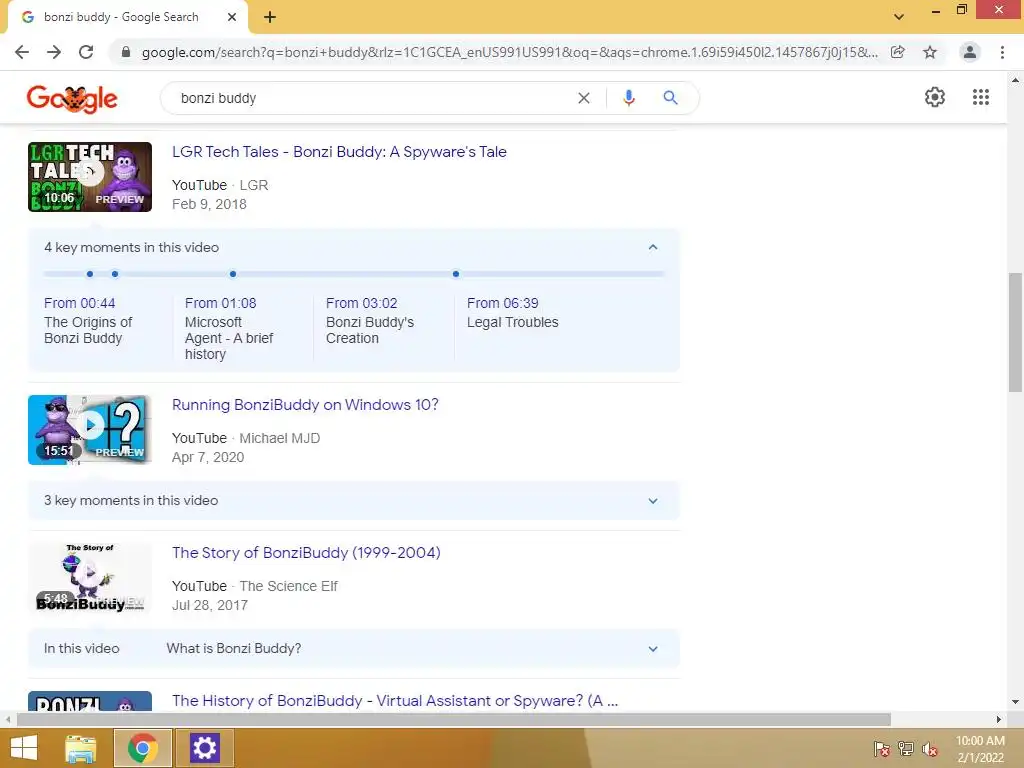This screenshot has width=1024, height=768.
Task: Click the scroll right arrow
Action: [999, 720]
